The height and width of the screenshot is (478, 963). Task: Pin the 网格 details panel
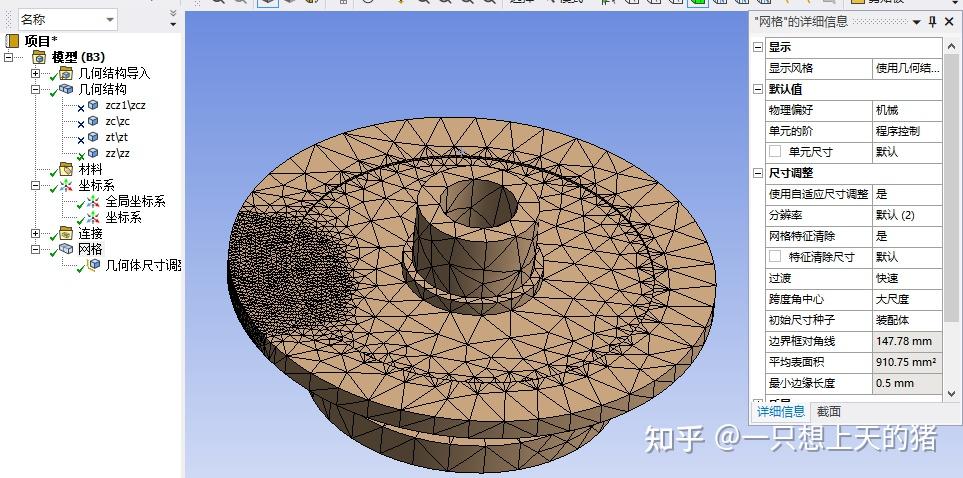point(932,22)
